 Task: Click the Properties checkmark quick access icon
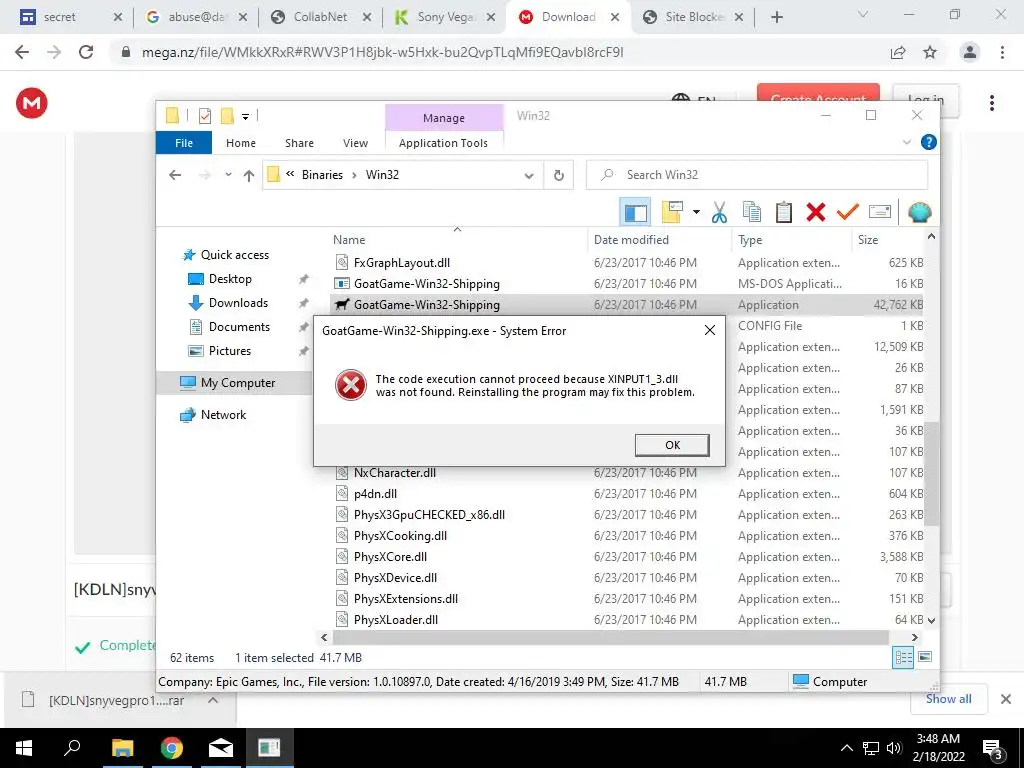pyautogui.click(x=205, y=116)
